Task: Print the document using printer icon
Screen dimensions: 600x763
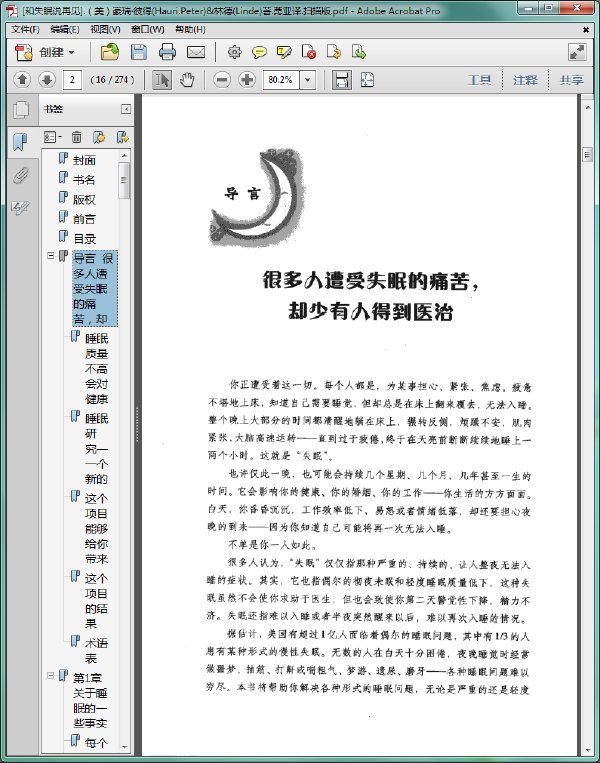Action: (x=167, y=52)
